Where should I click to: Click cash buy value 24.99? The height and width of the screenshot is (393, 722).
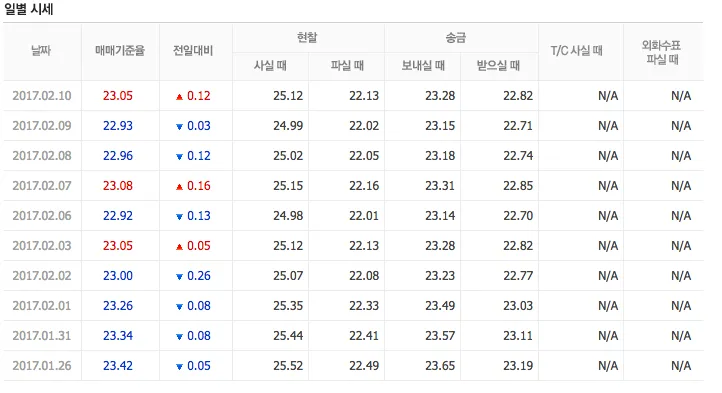coord(288,125)
